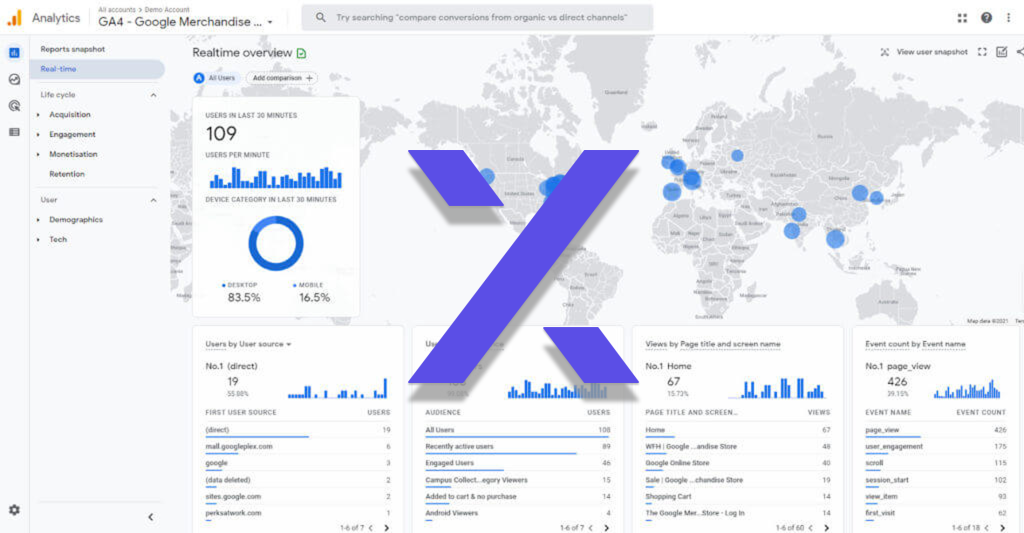
Task: Go to previous page in Views by Page title card
Action: (811, 528)
